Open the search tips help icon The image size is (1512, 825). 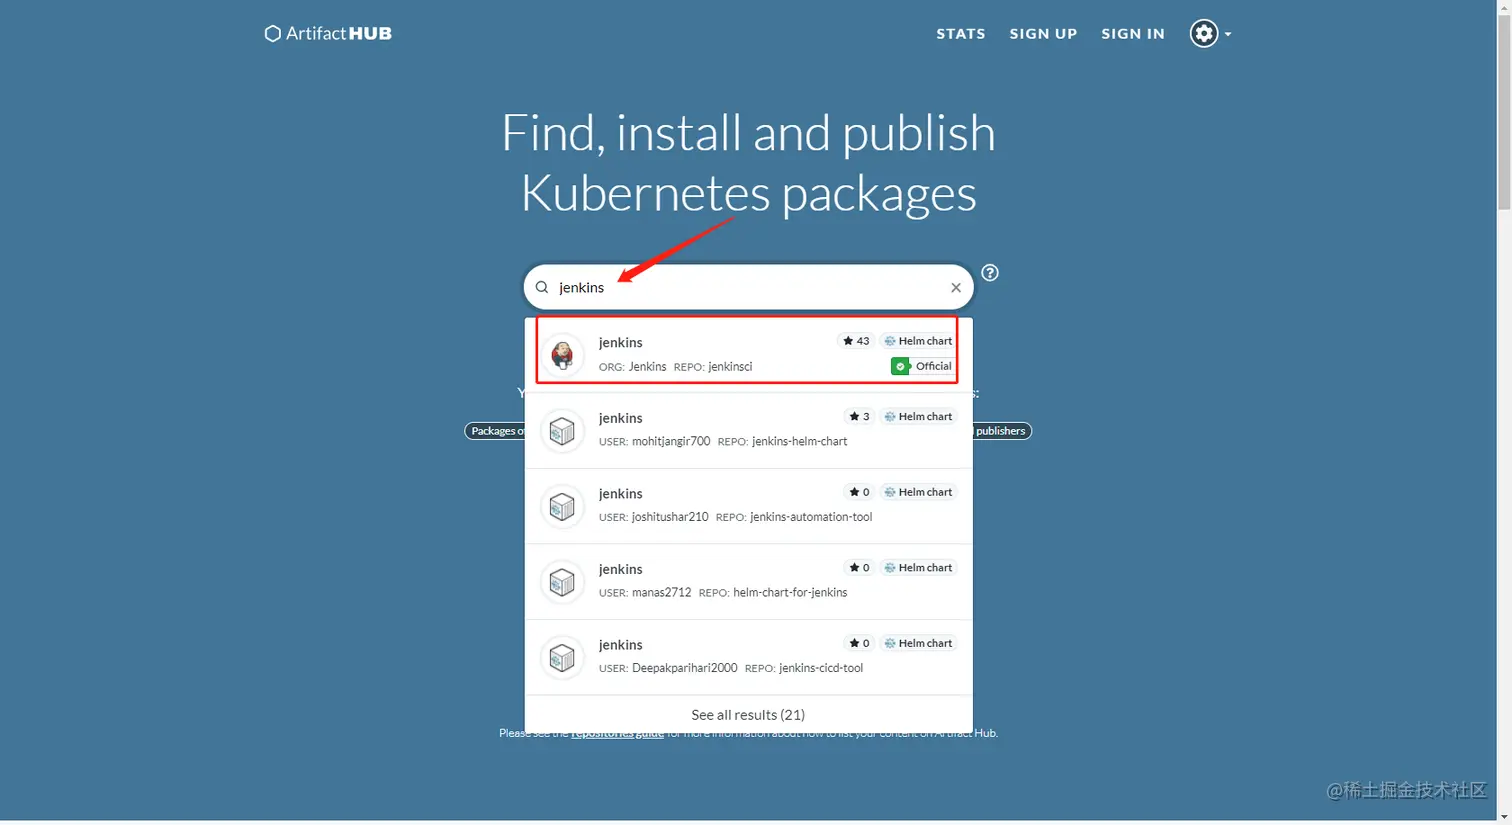click(x=990, y=273)
